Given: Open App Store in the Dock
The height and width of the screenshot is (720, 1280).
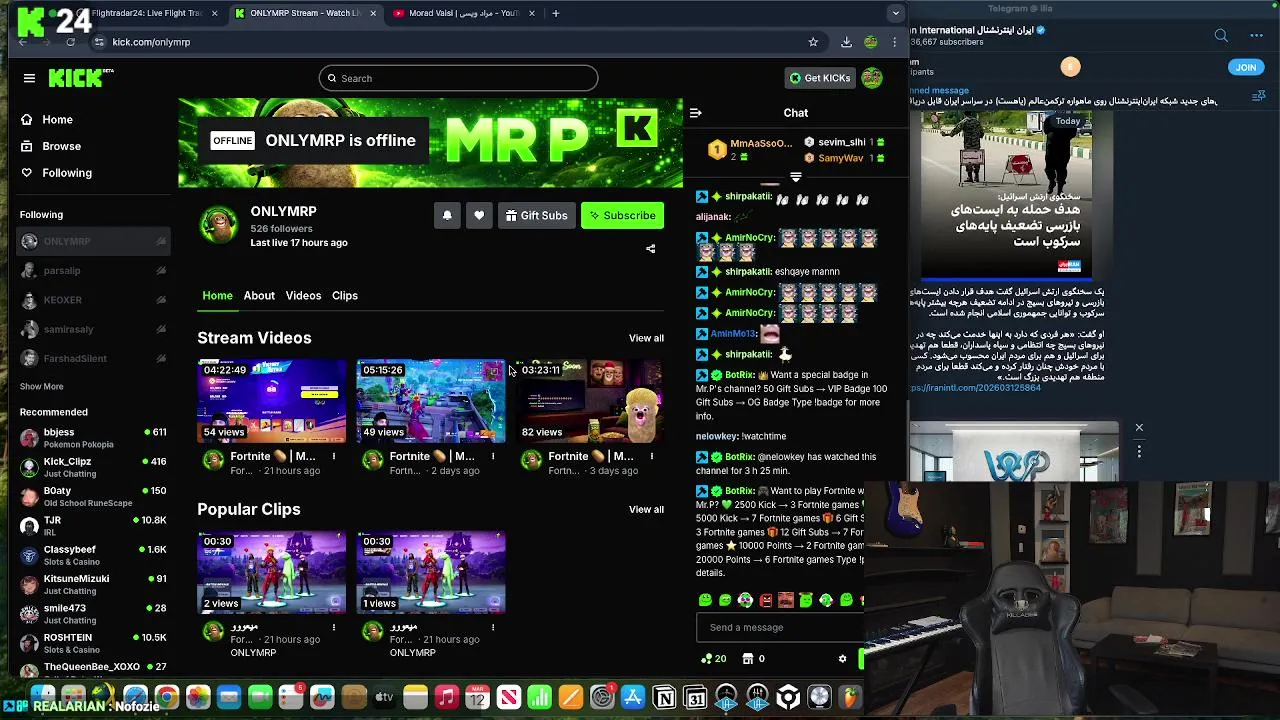Looking at the screenshot, I should point(633,697).
